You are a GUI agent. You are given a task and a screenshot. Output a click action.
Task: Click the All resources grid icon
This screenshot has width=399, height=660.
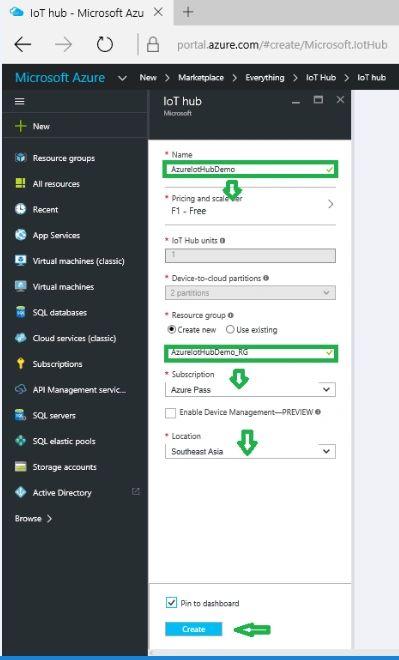tap(20, 184)
